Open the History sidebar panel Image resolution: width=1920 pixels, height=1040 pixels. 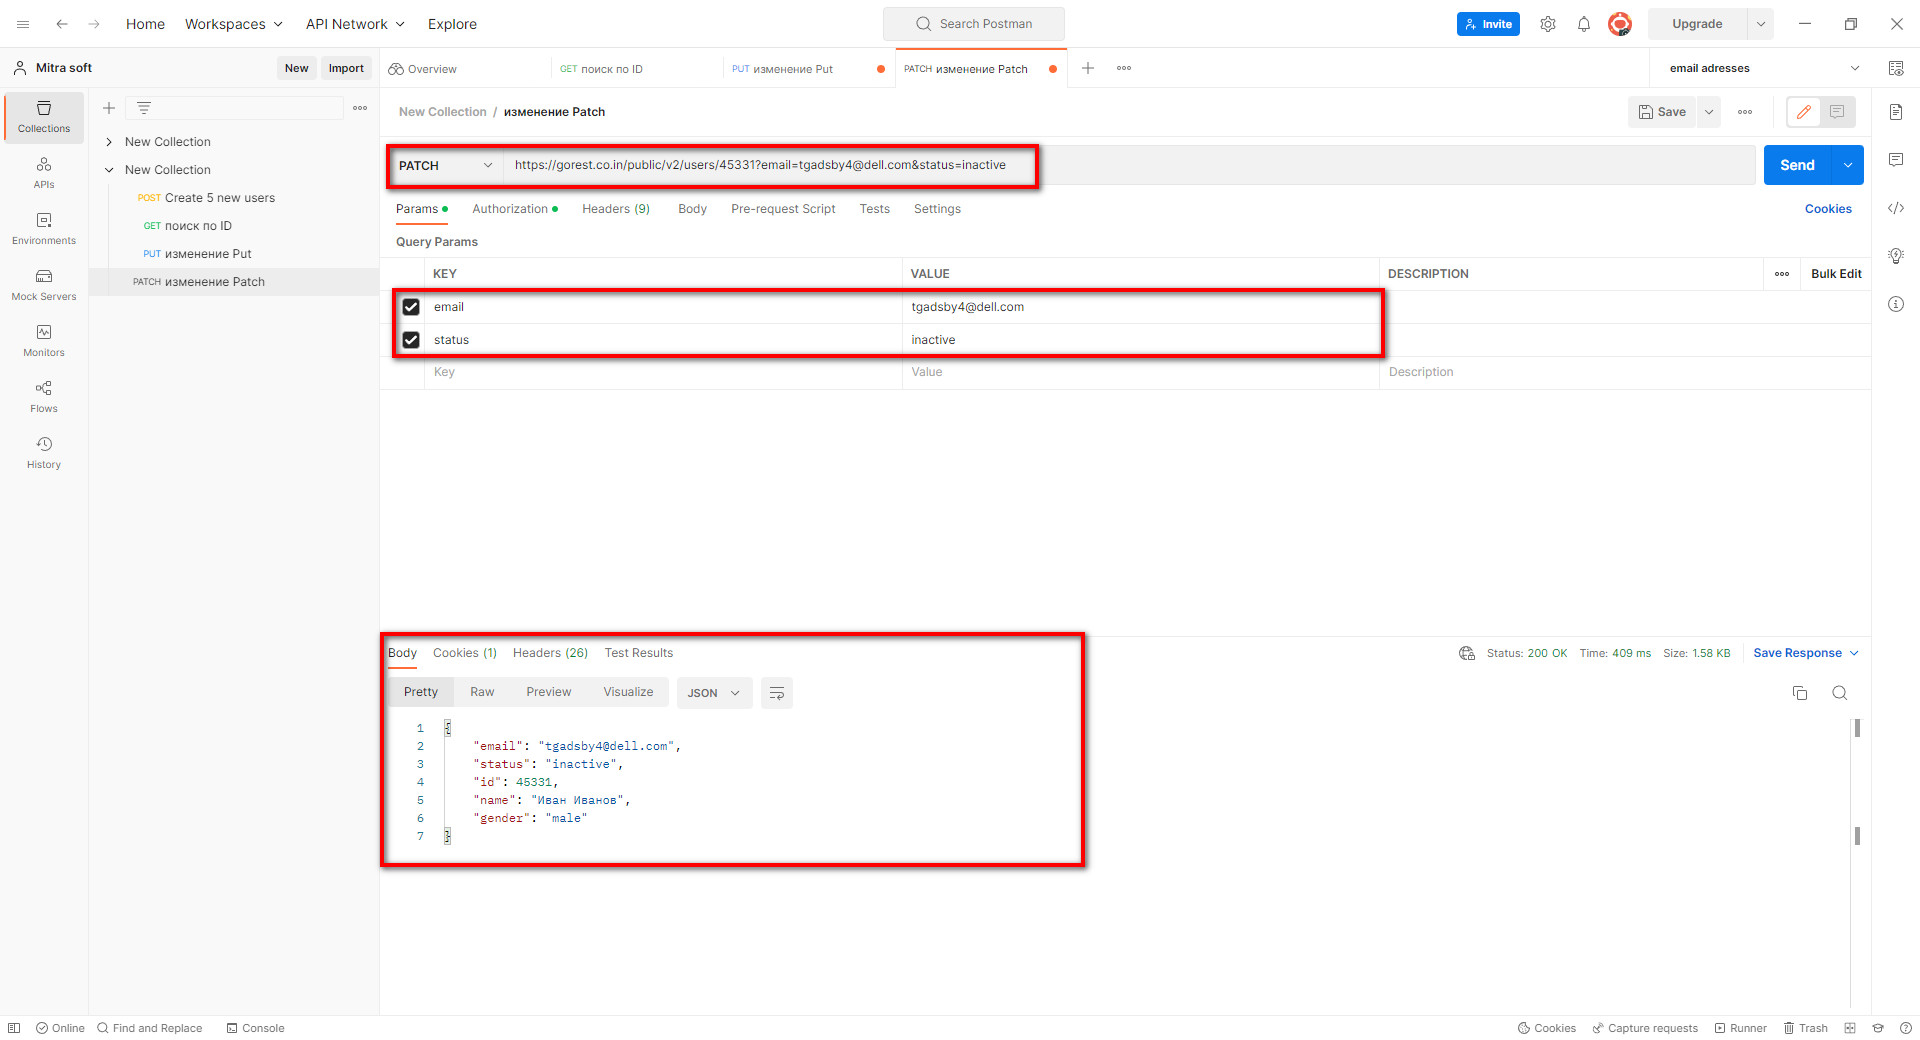coord(44,453)
